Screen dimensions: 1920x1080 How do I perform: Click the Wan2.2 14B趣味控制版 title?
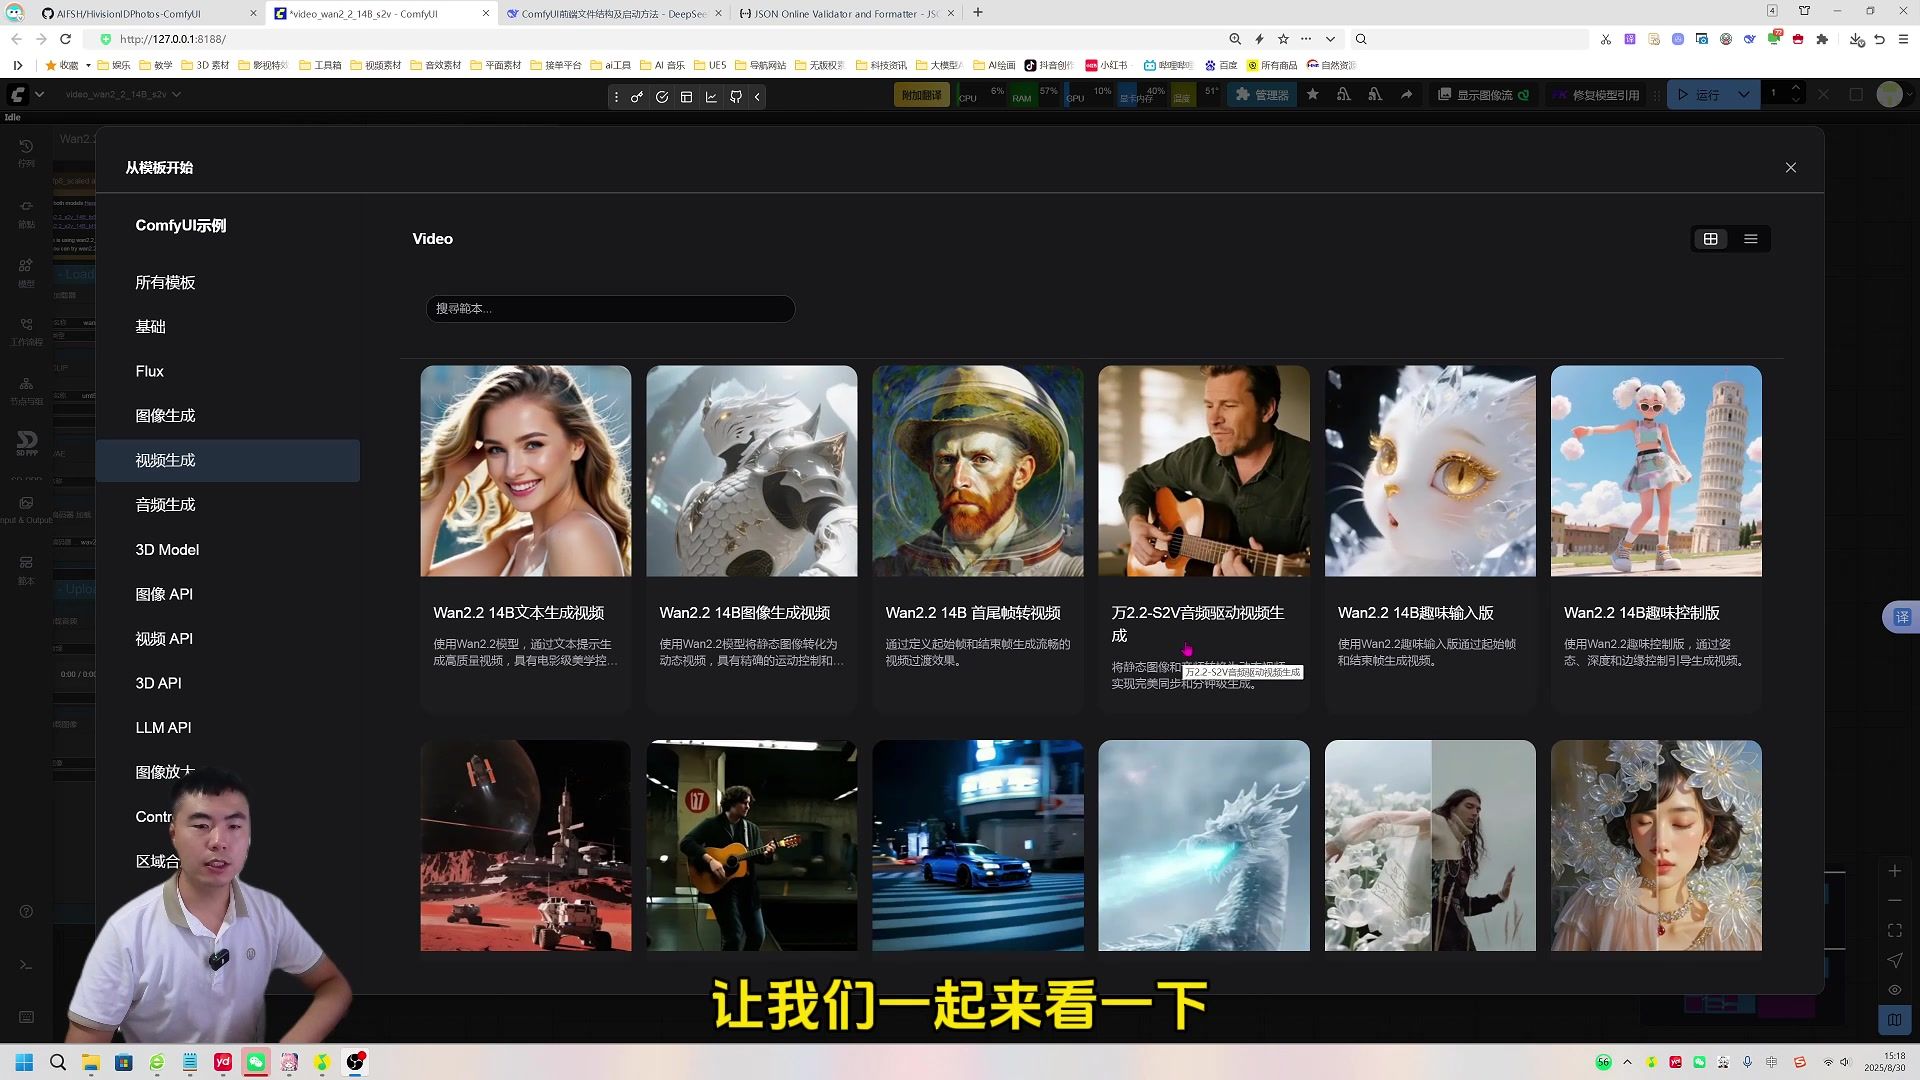[1641, 613]
